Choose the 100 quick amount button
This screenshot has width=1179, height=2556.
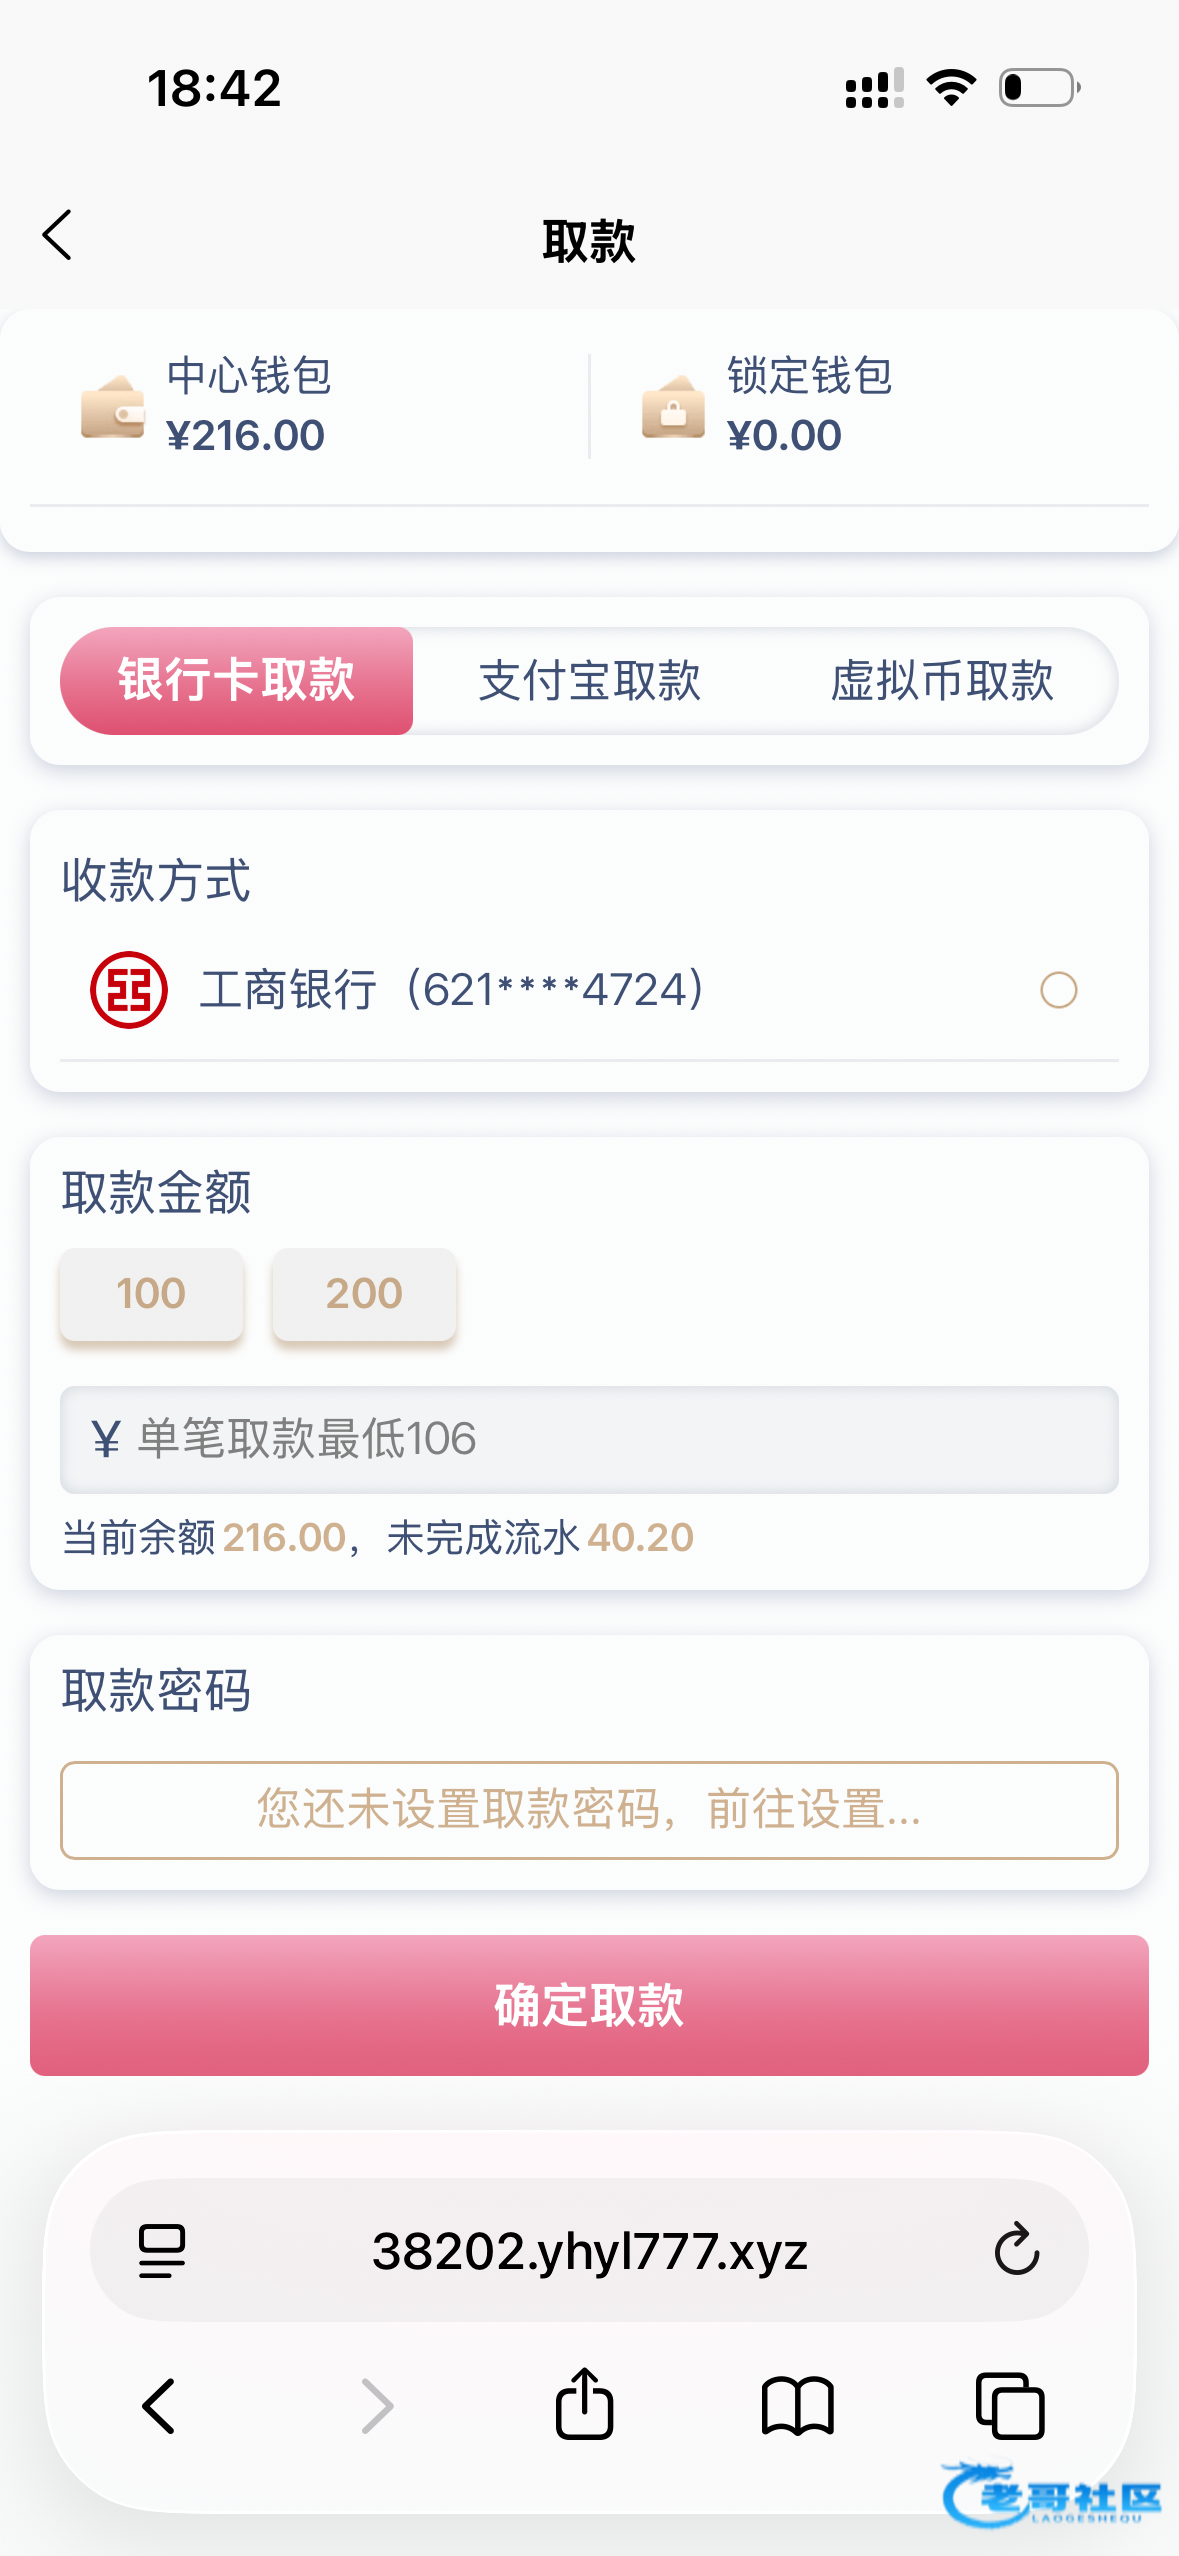151,1293
